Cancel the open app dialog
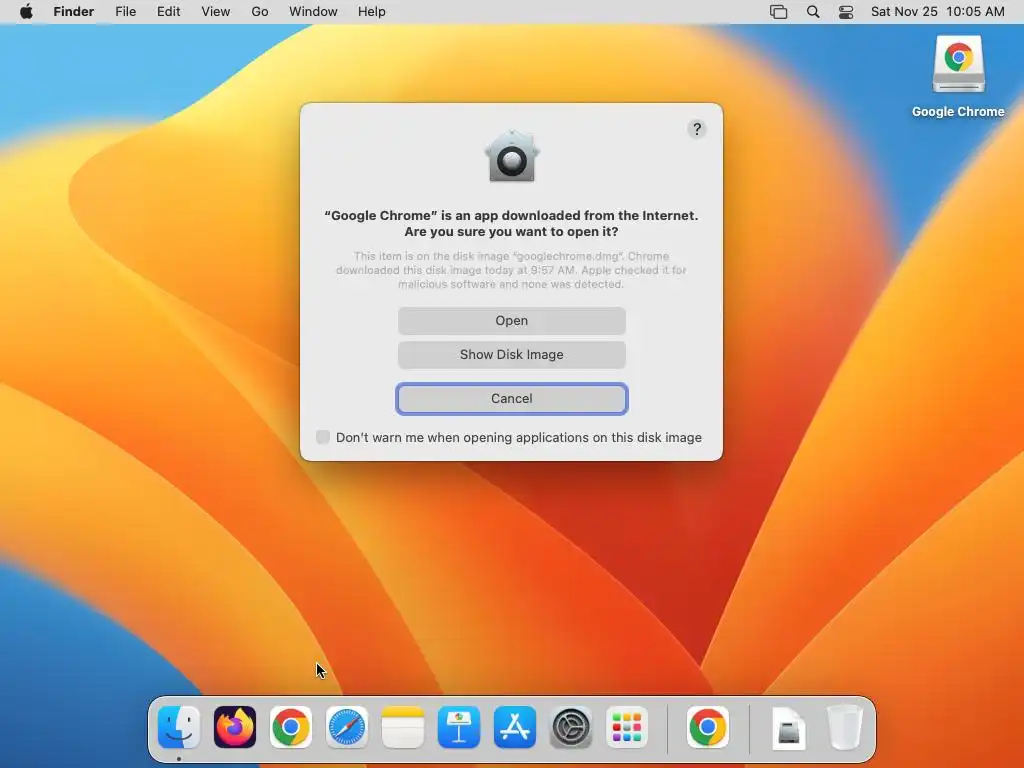Viewport: 1024px width, 768px height. pyautogui.click(x=512, y=398)
